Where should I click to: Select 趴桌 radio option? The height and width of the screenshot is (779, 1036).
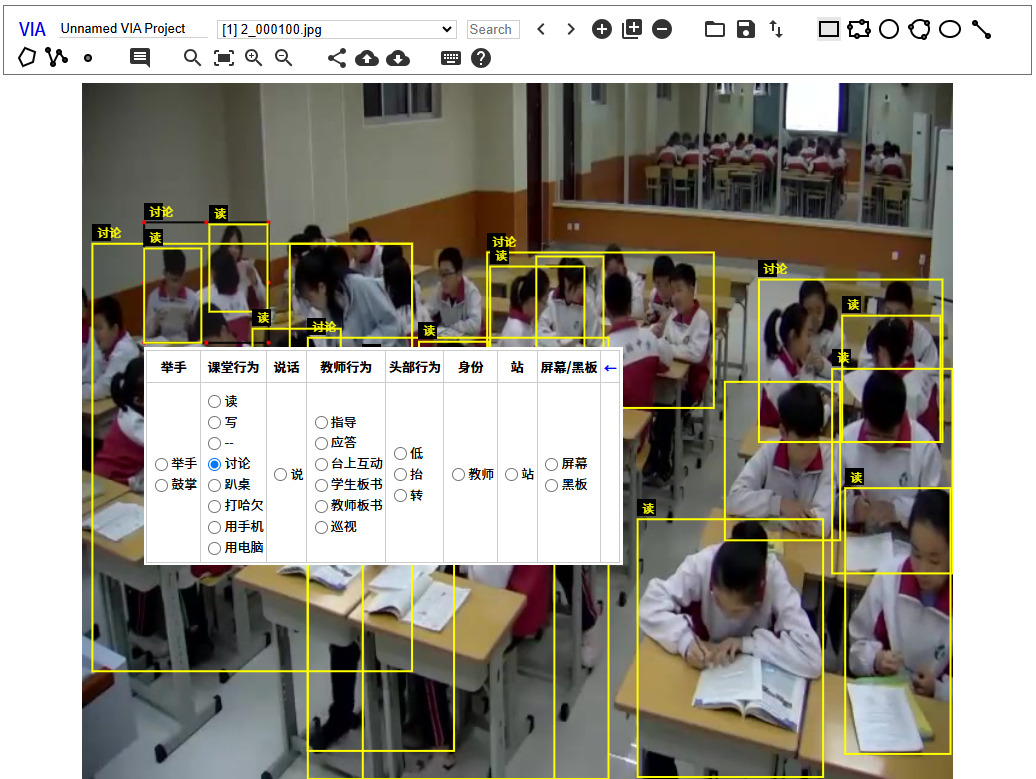point(214,485)
